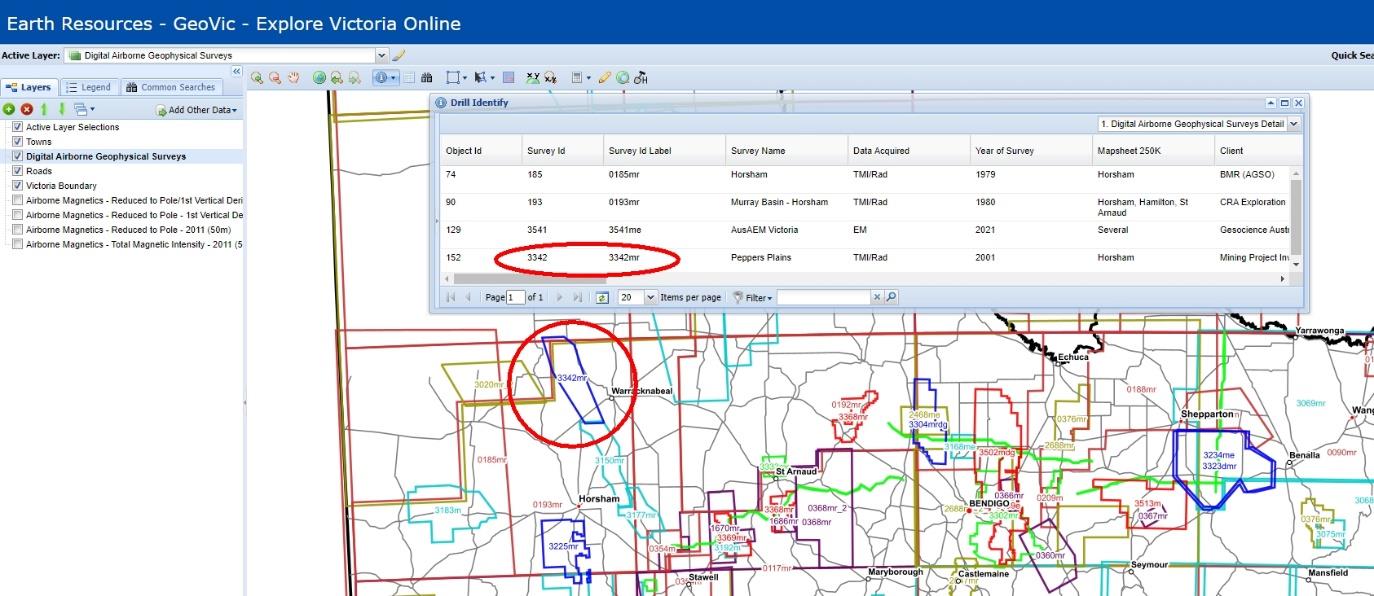The width and height of the screenshot is (1374, 596).
Task: Switch to the Legend tab
Action: click(88, 87)
